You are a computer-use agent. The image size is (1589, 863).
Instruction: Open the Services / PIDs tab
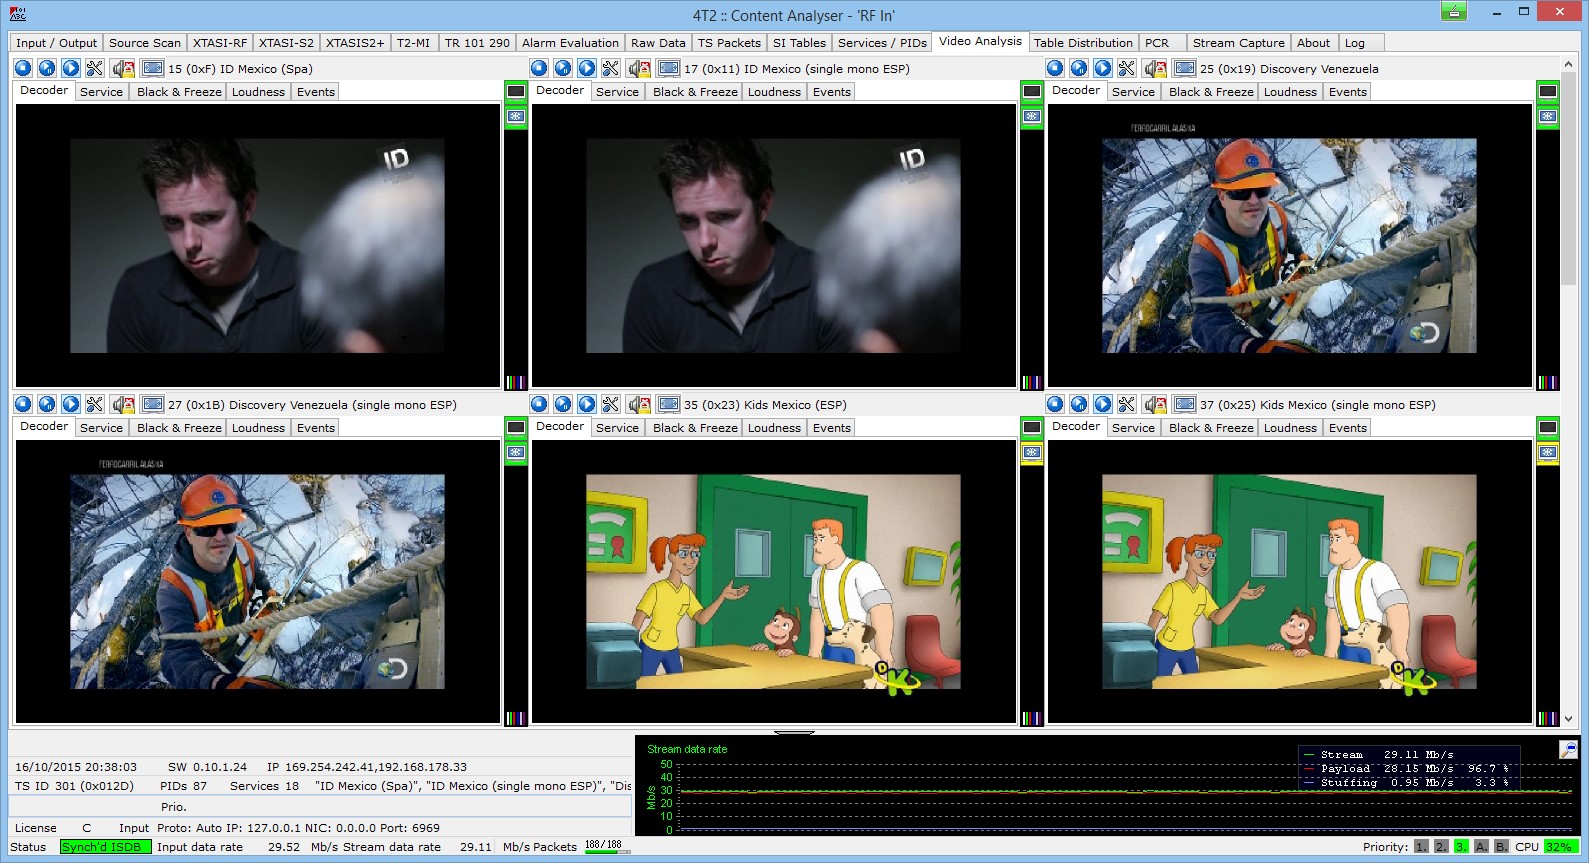(882, 43)
